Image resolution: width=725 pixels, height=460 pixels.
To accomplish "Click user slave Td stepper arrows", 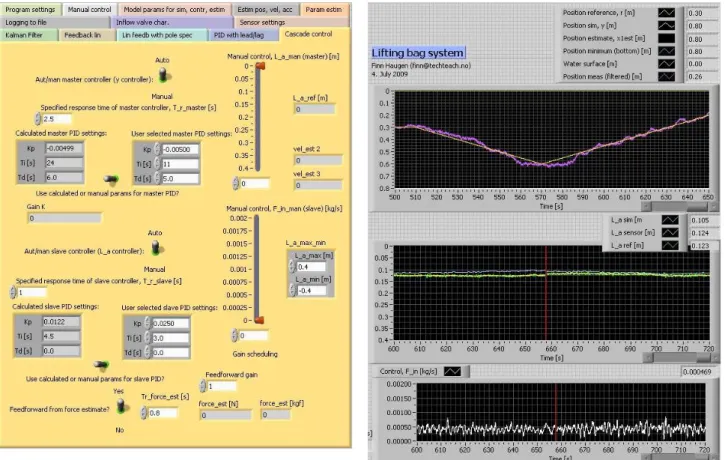I will coord(147,352).
